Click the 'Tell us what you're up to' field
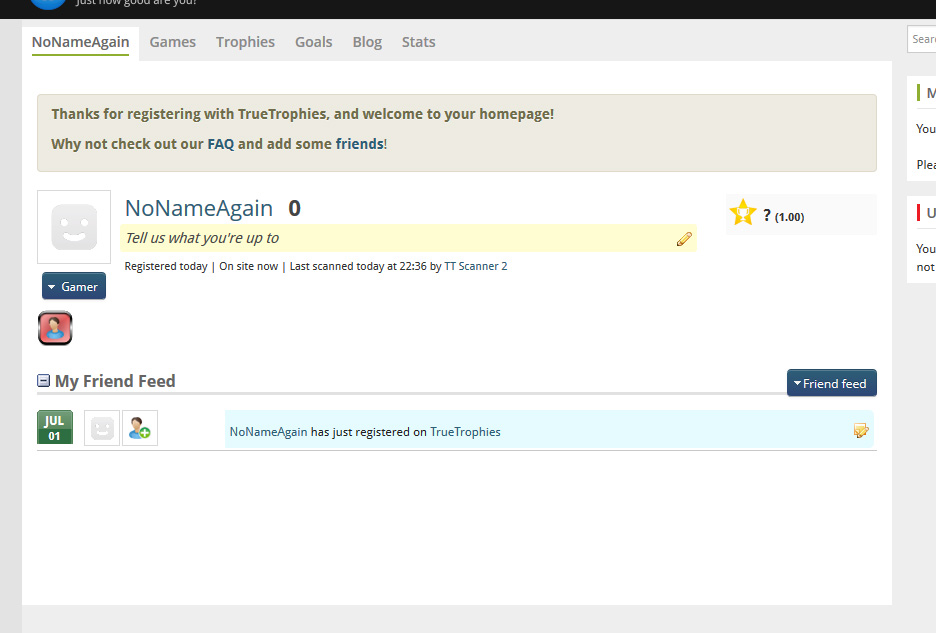Screen dimensions: 936x633 (408, 238)
